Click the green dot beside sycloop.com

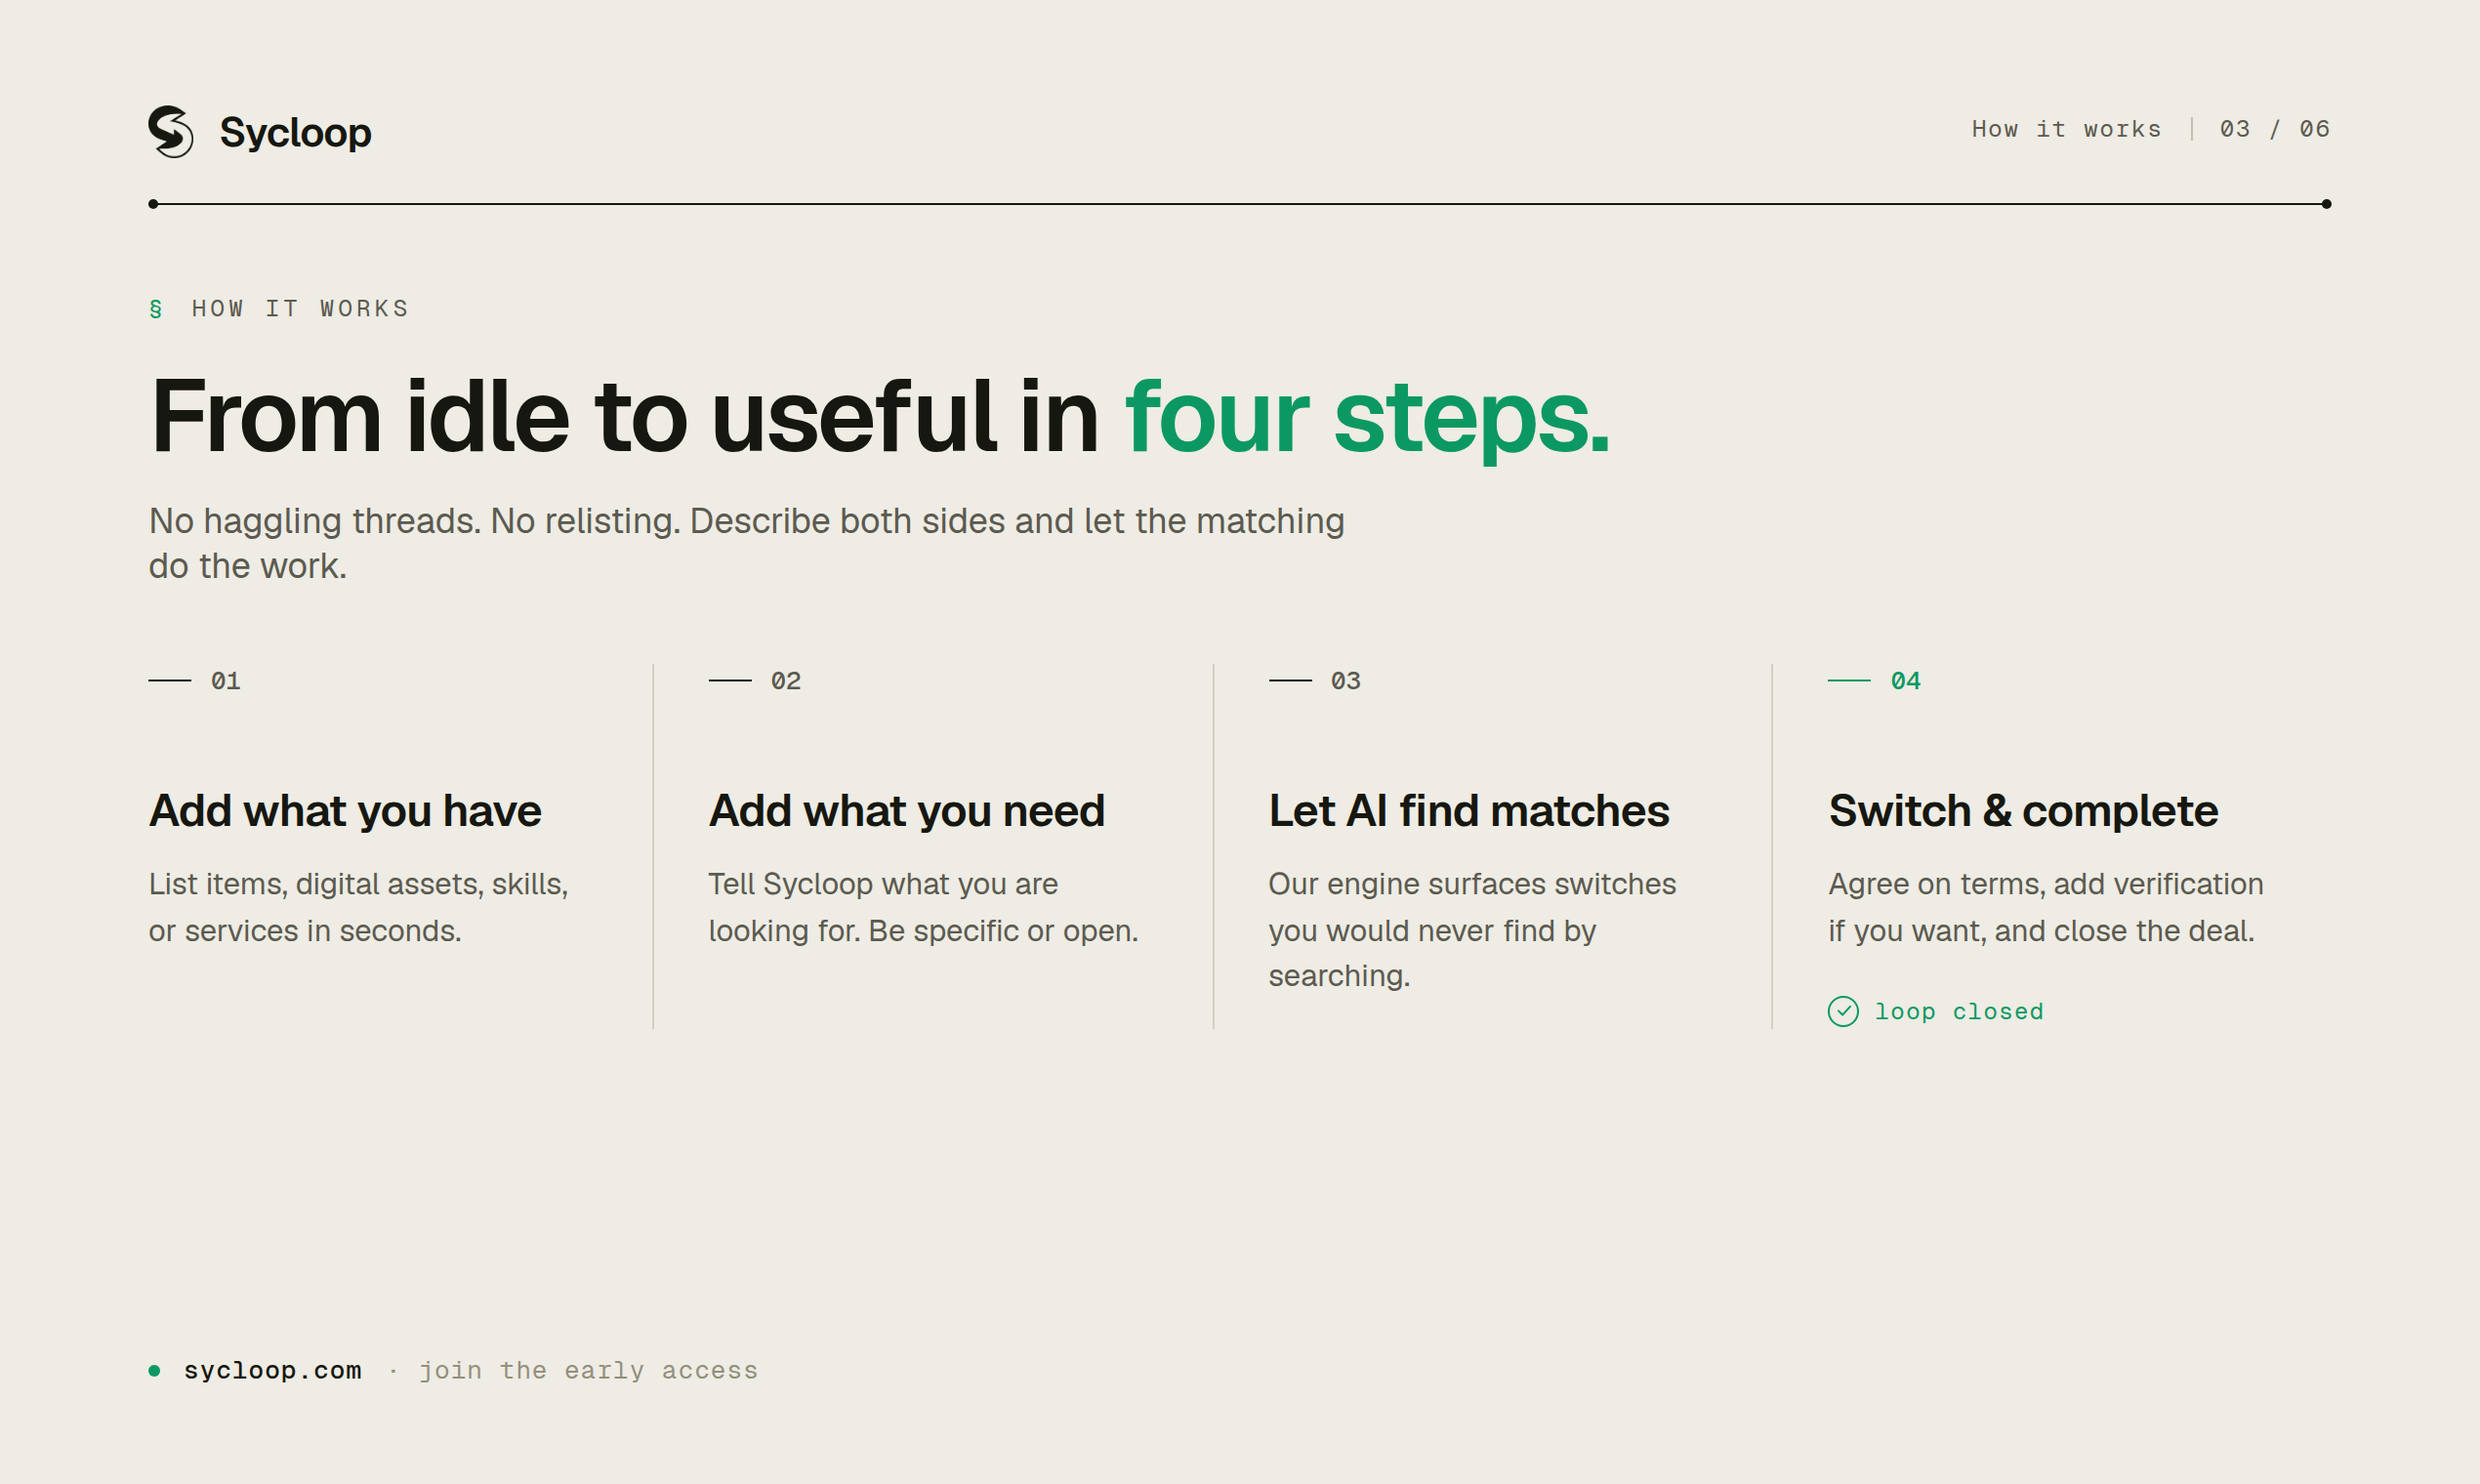(x=154, y=1371)
